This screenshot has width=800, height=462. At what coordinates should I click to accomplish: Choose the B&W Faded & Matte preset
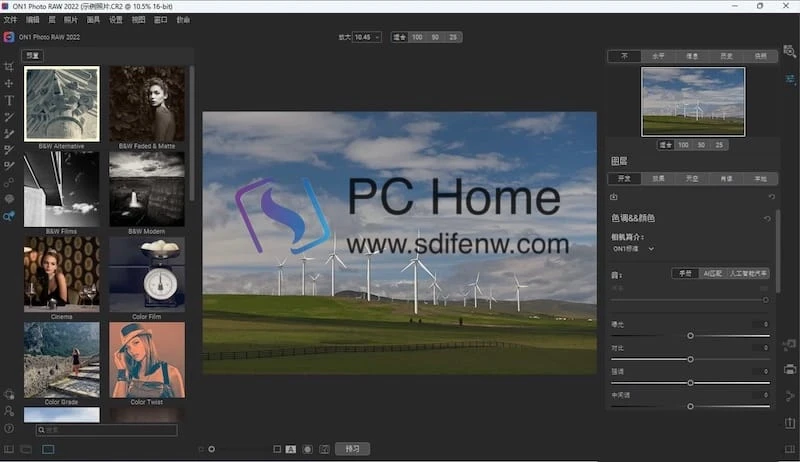click(147, 104)
